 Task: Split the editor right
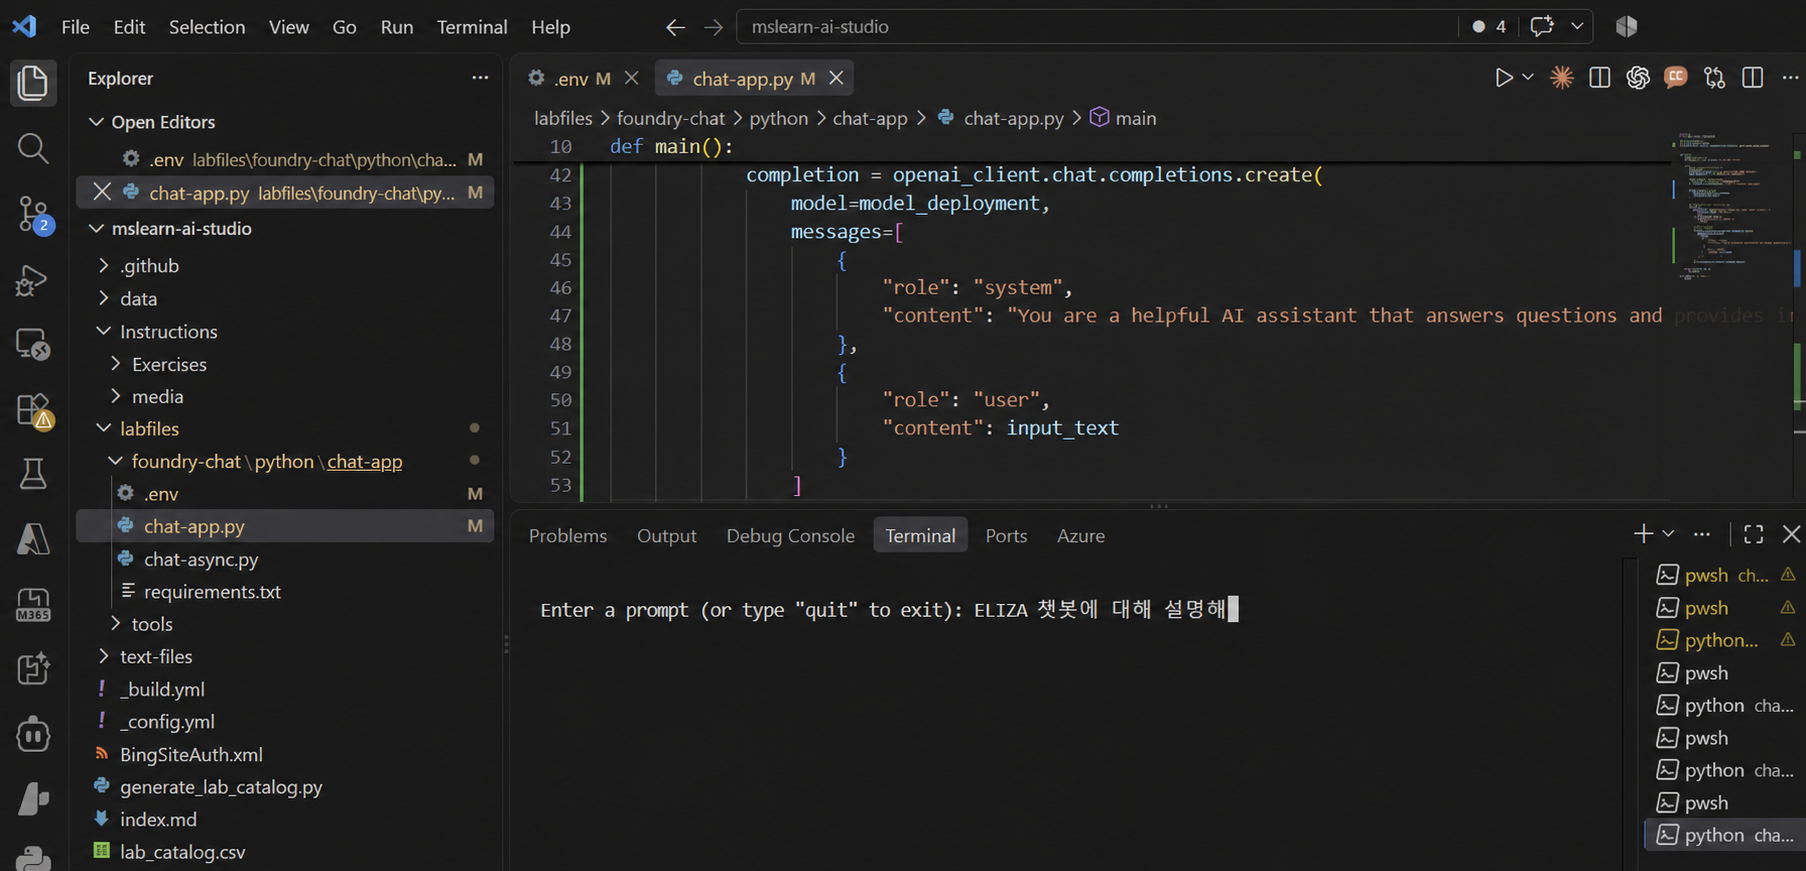point(1753,78)
